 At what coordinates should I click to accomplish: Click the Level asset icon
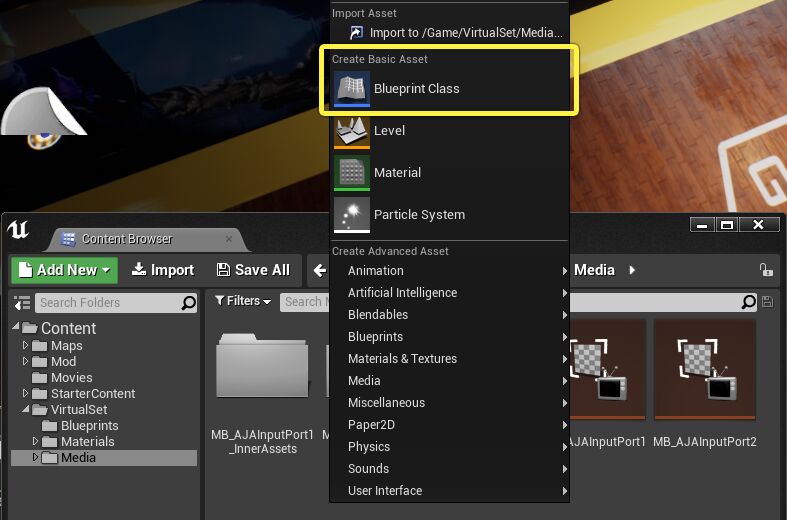tap(352, 131)
